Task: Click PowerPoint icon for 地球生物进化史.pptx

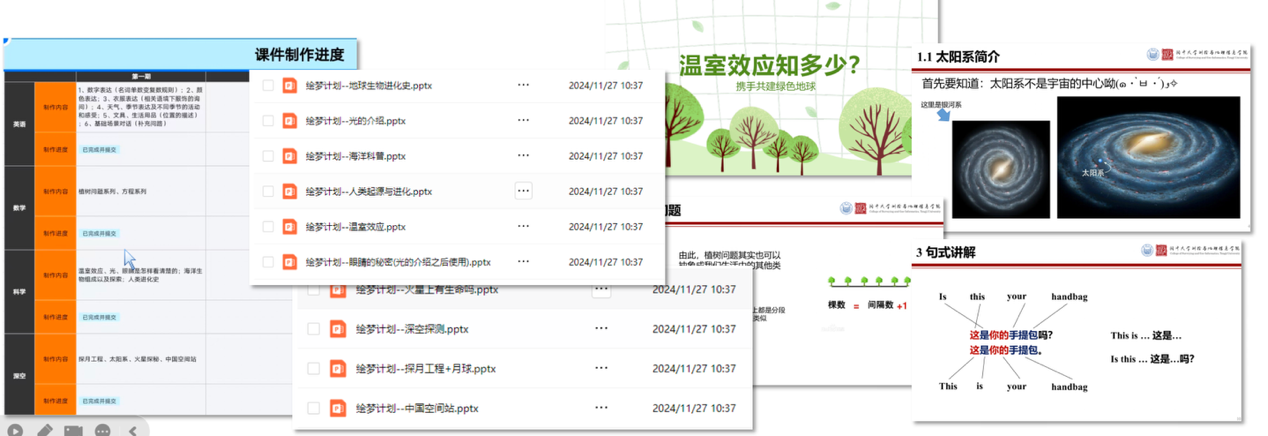Action: (x=290, y=86)
